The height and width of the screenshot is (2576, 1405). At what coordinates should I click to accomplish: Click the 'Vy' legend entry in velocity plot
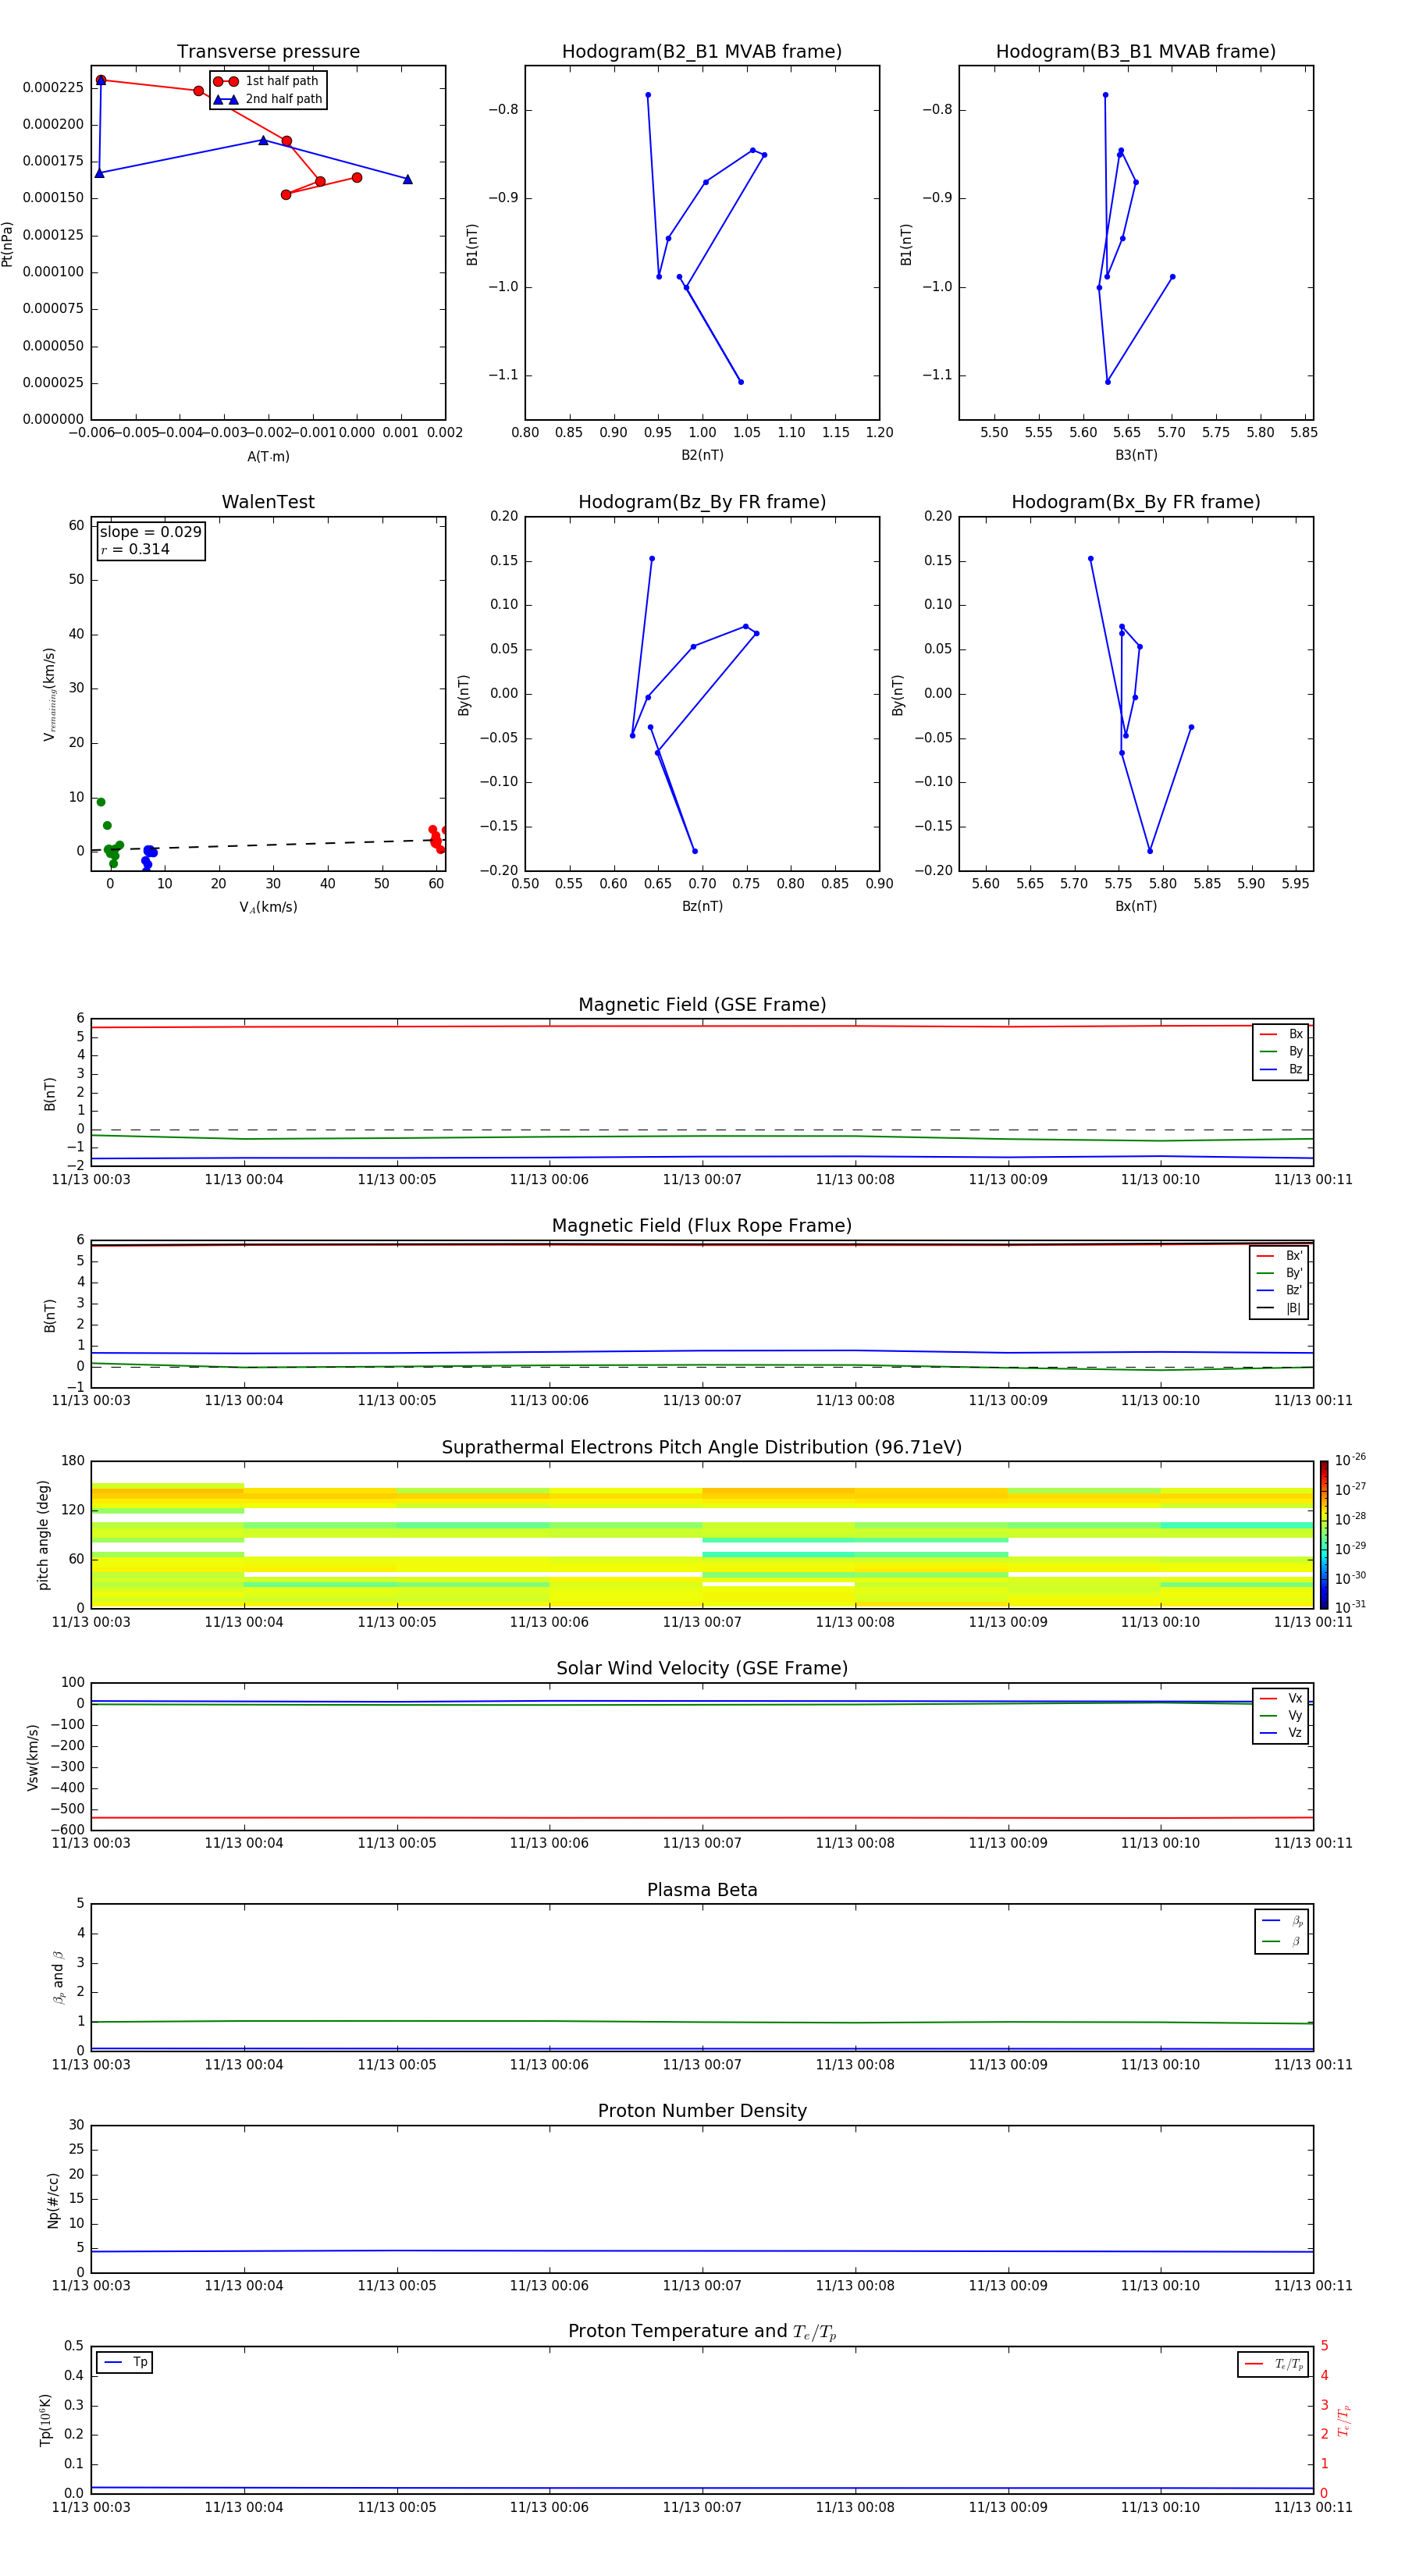(x=1281, y=1715)
